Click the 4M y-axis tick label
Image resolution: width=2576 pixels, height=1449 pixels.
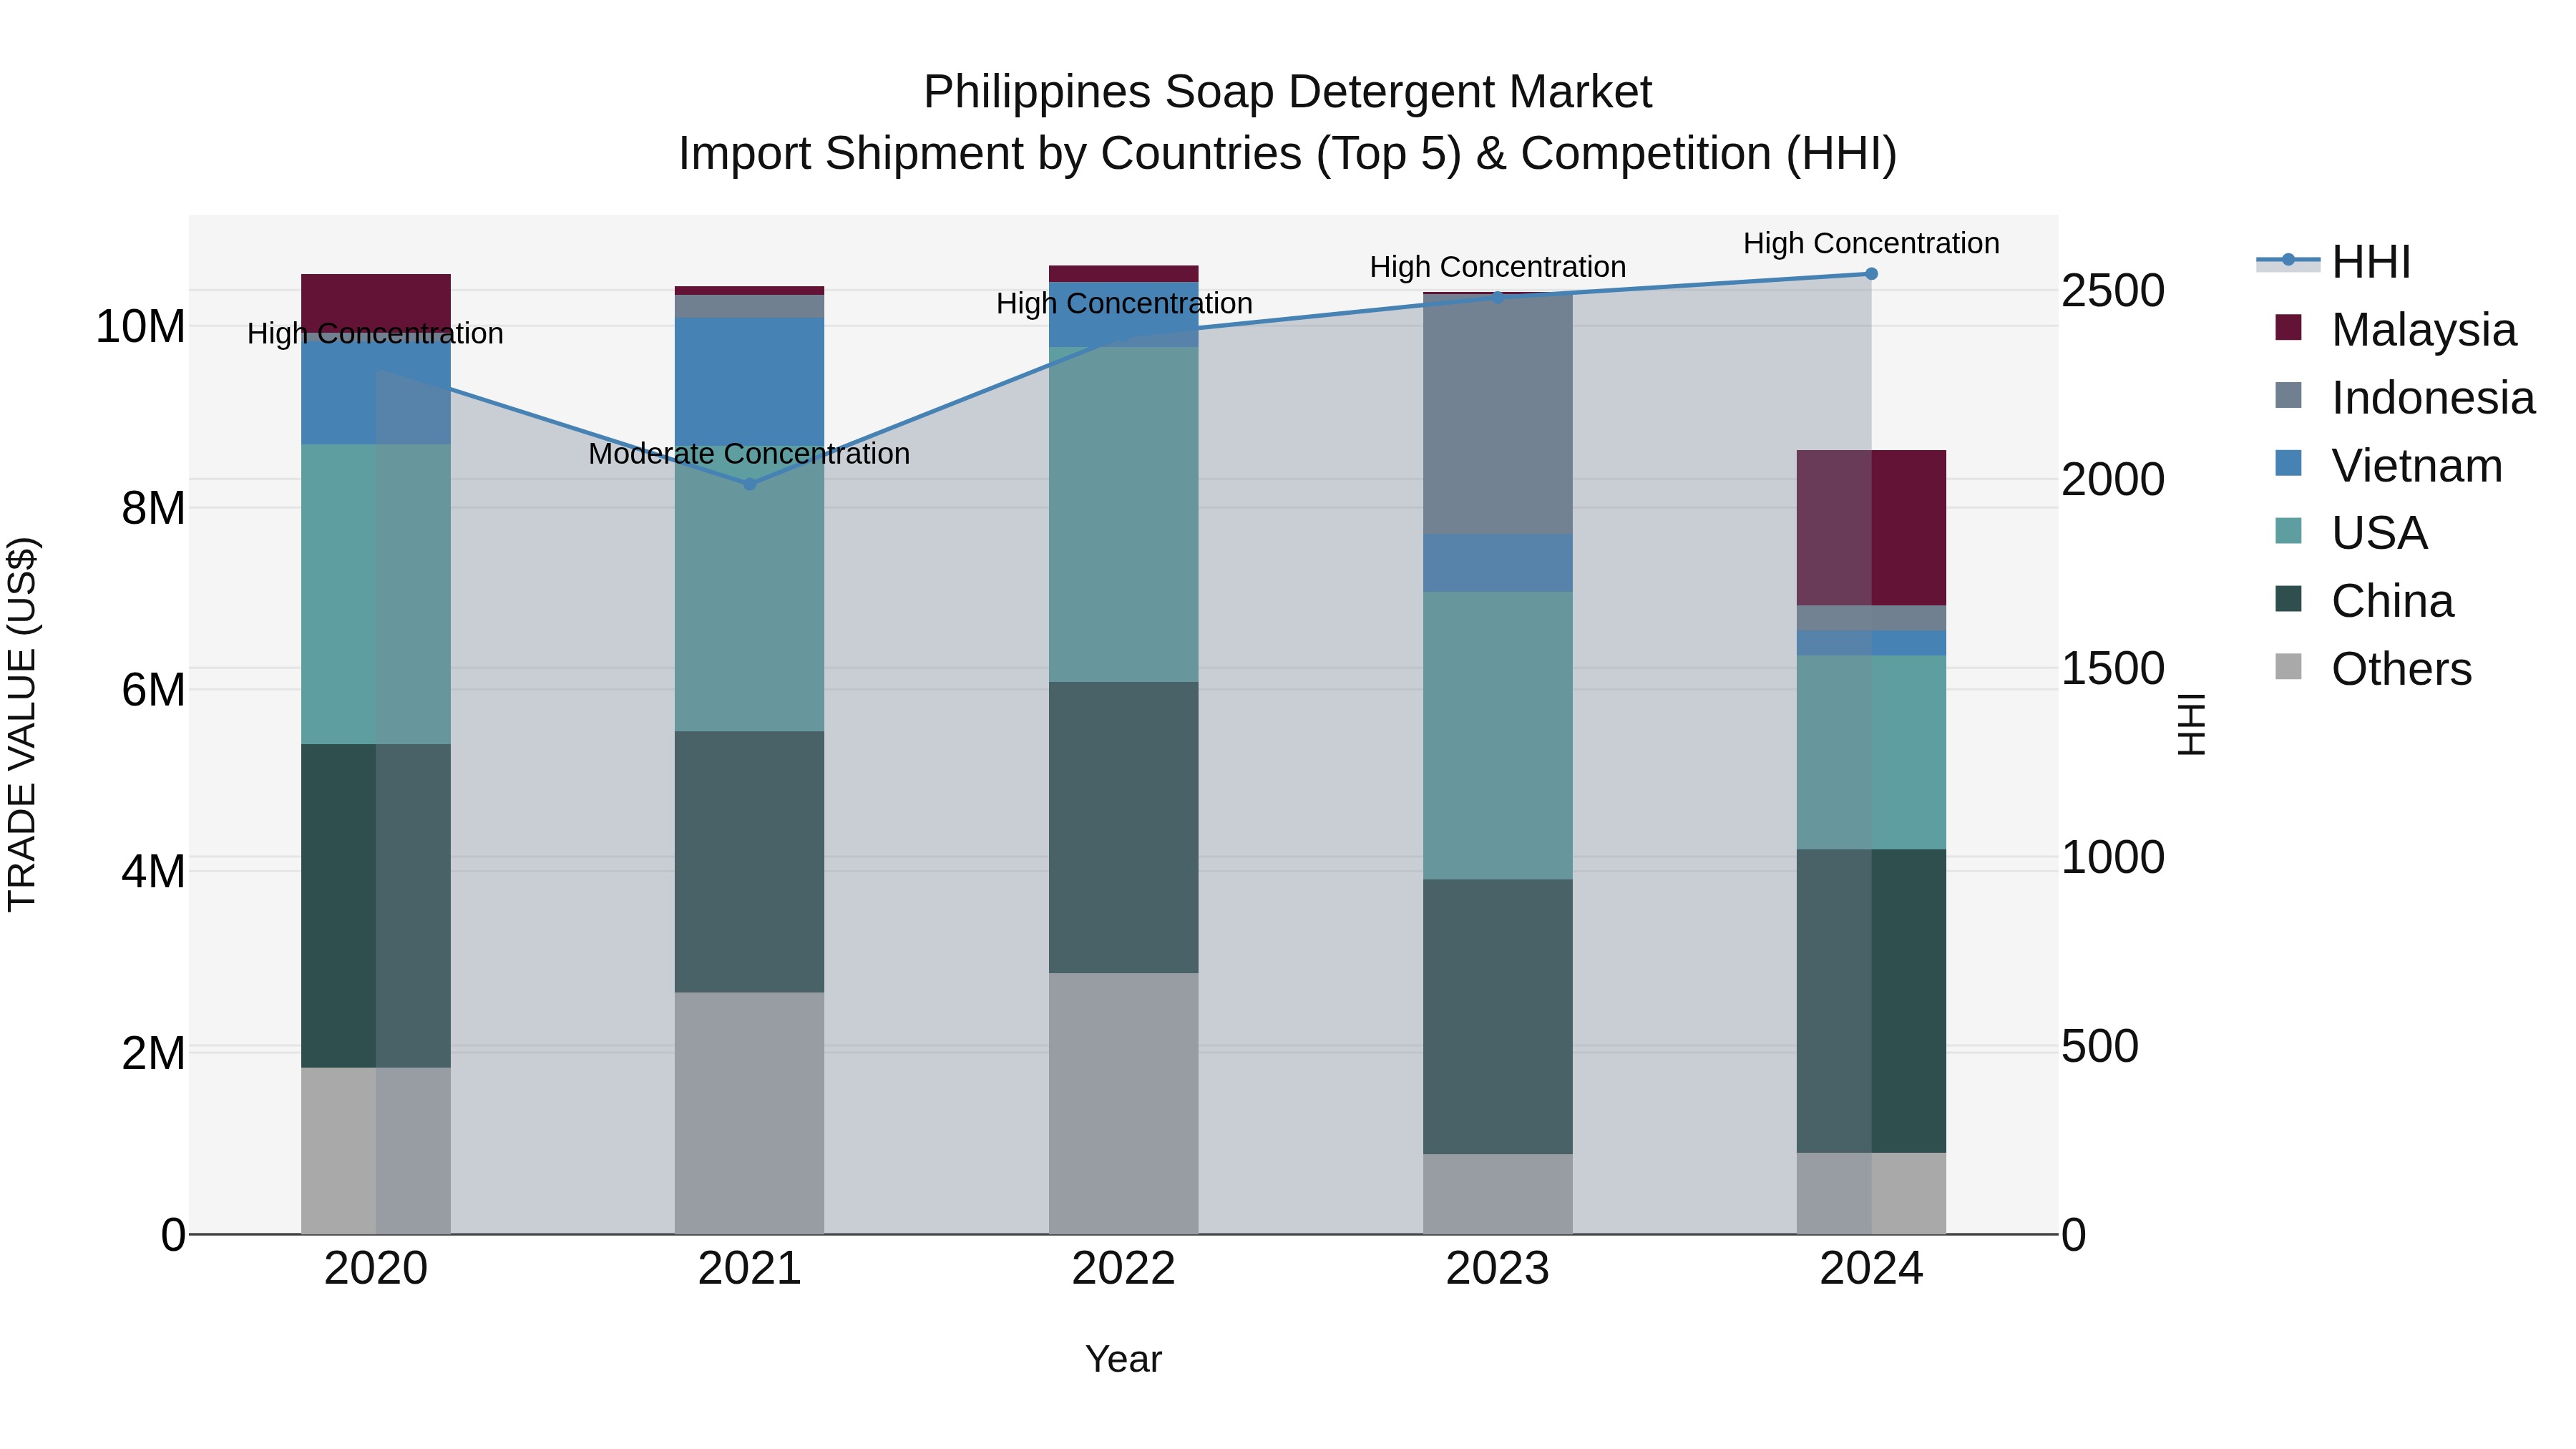pos(153,871)
